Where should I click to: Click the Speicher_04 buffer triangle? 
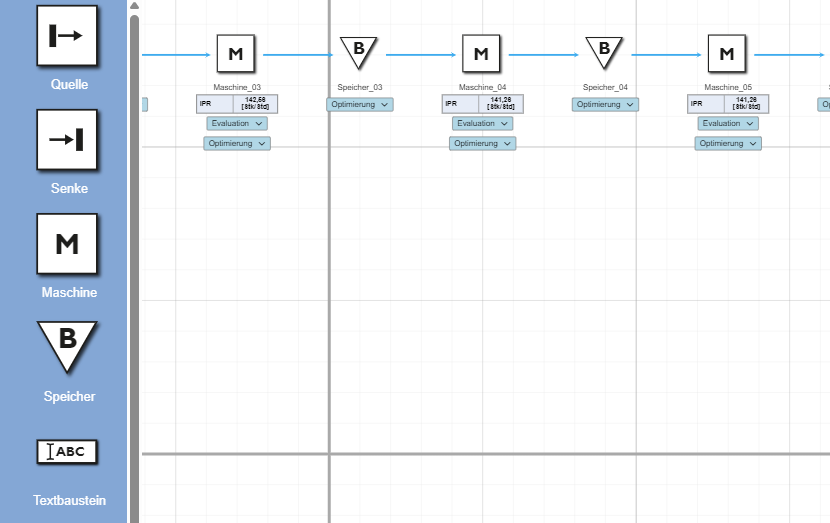pos(604,50)
